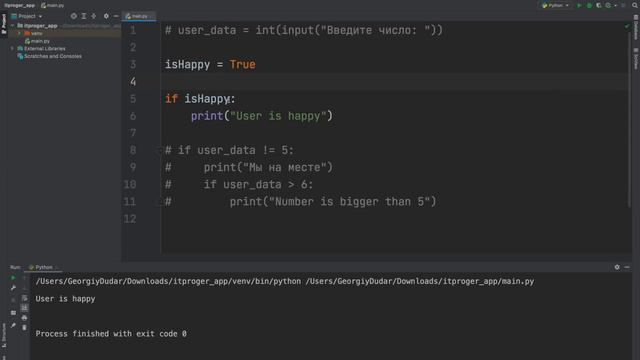Click the word True on line 3
This screenshot has width=640, height=360.
[x=242, y=64]
